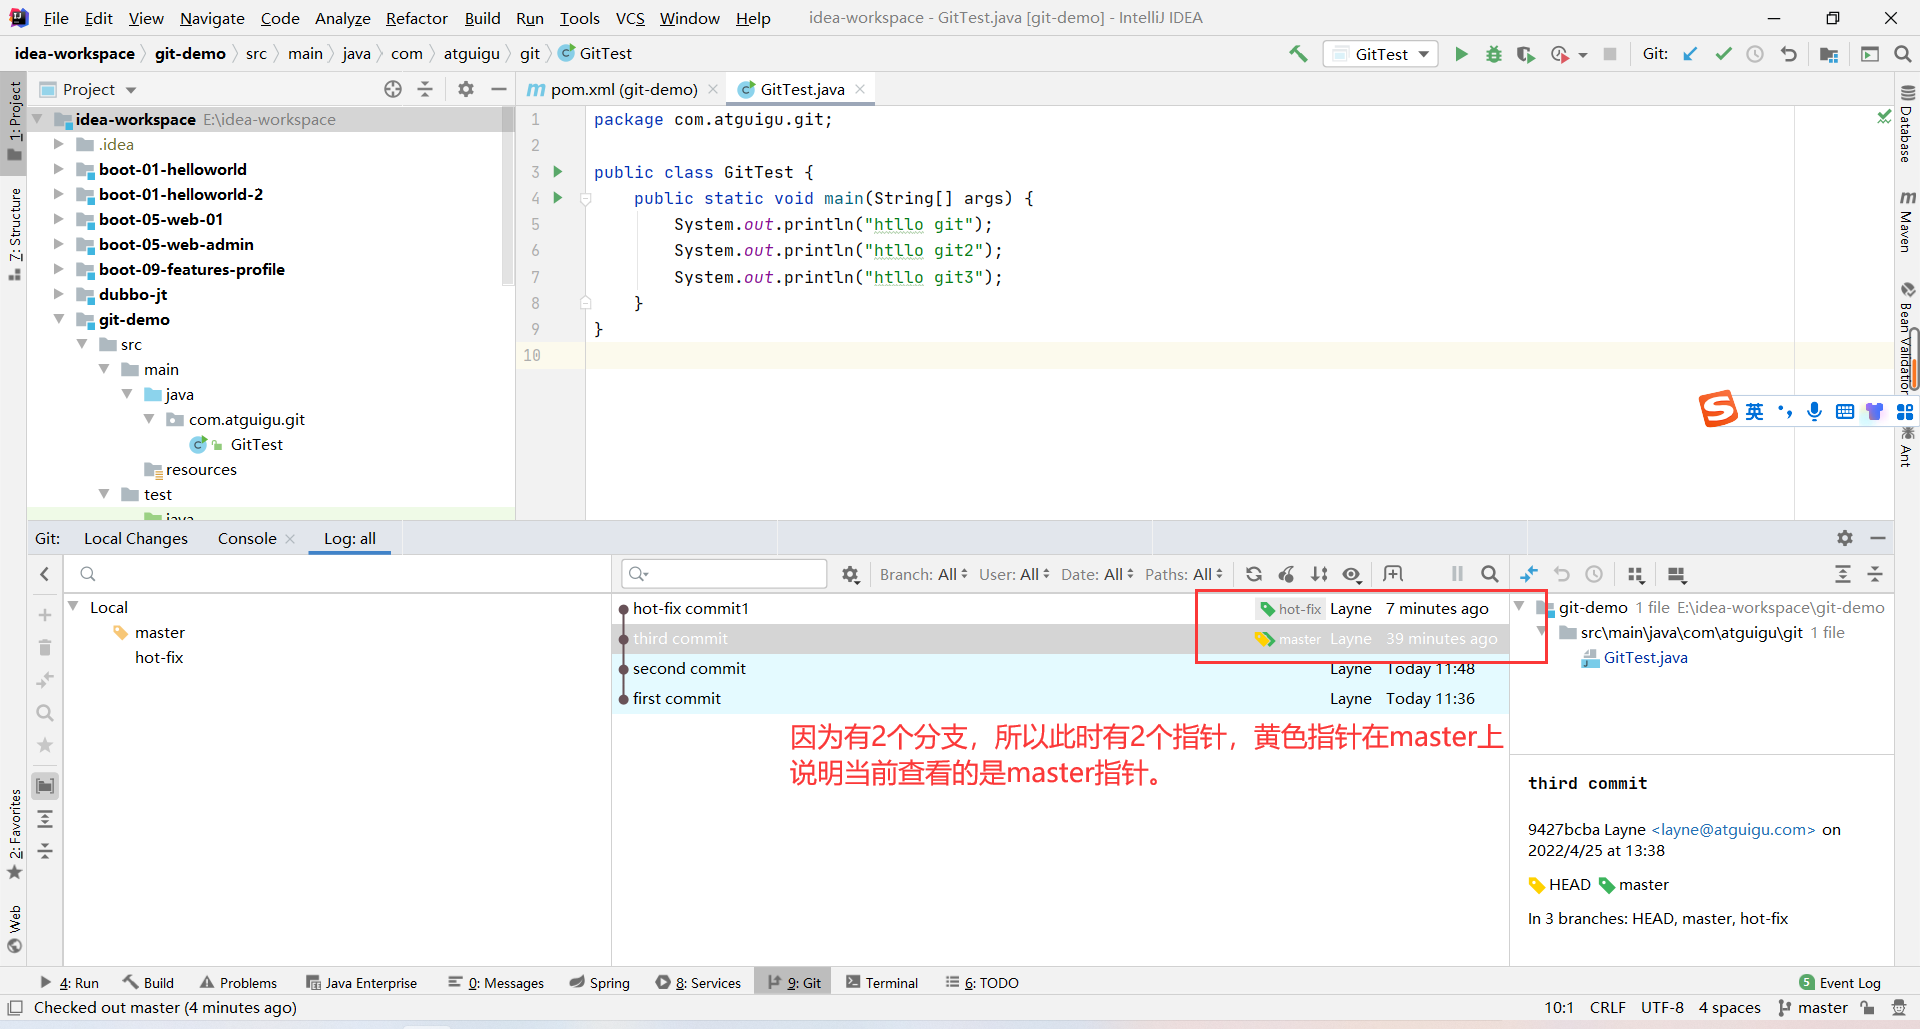Image resolution: width=1920 pixels, height=1029 pixels.
Task: Open Project panel settings gear
Action: (x=465, y=89)
